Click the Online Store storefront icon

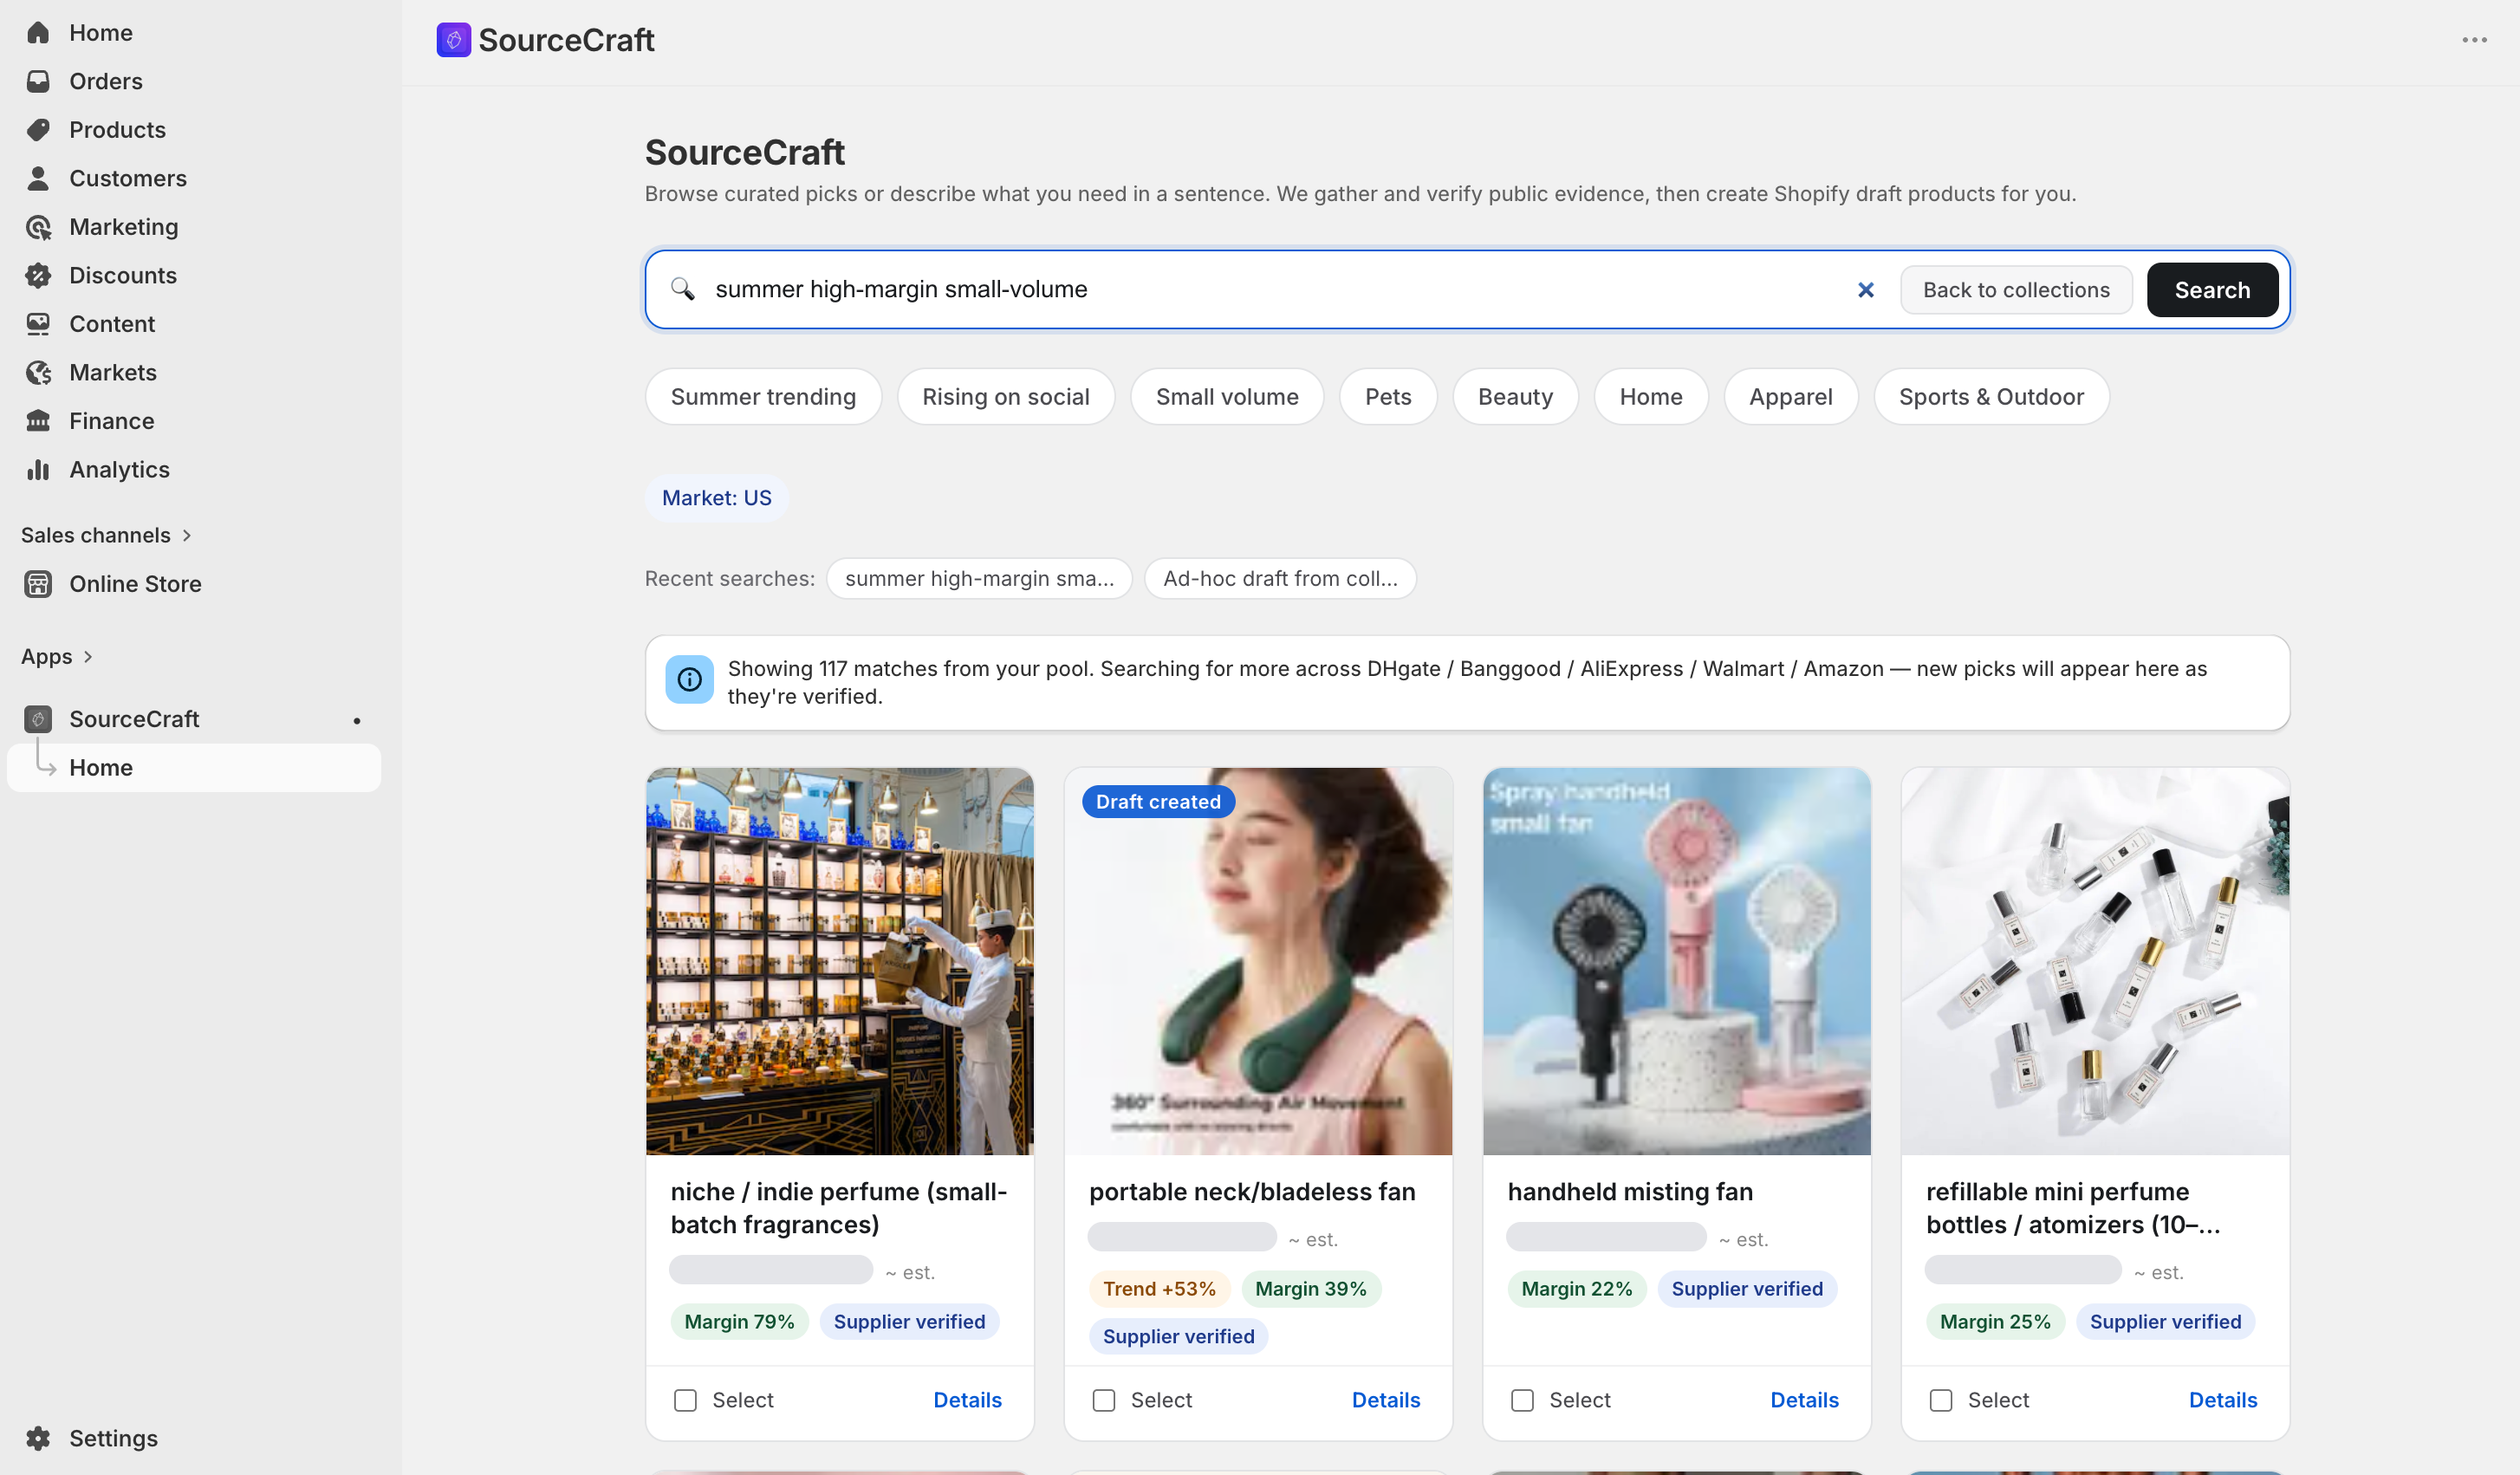pos(38,584)
